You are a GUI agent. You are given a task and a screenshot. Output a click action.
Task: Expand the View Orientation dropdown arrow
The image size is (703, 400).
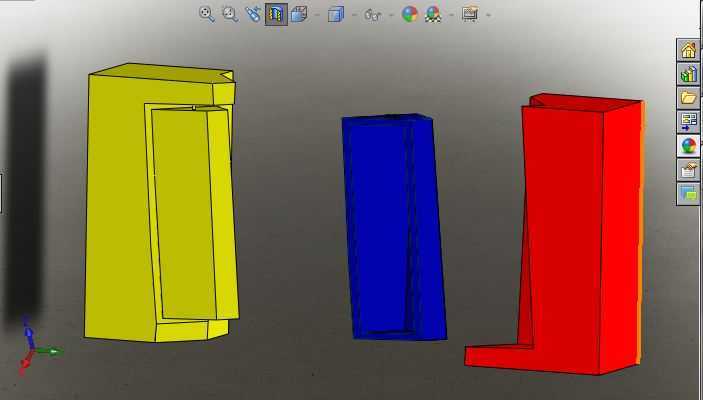(x=317, y=15)
